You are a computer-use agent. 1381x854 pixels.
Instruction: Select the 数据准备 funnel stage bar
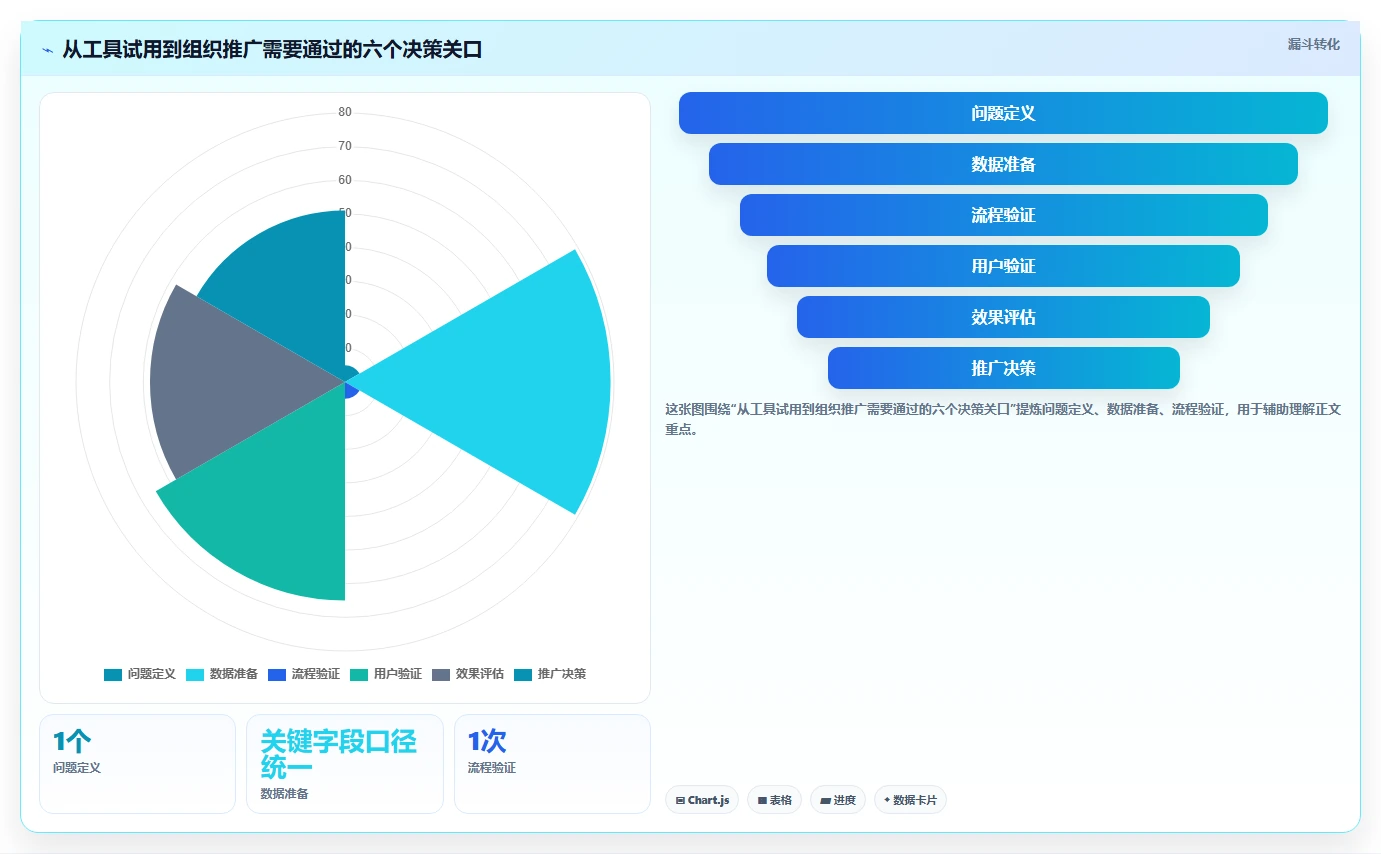pos(1003,164)
